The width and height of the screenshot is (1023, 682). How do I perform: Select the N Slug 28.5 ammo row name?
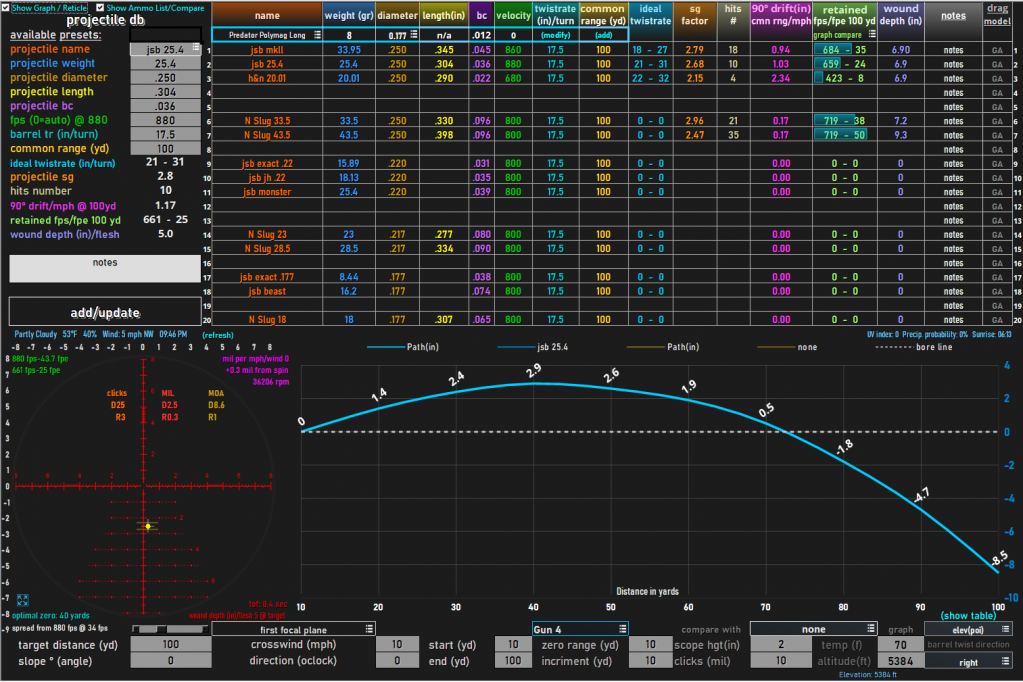pos(267,249)
